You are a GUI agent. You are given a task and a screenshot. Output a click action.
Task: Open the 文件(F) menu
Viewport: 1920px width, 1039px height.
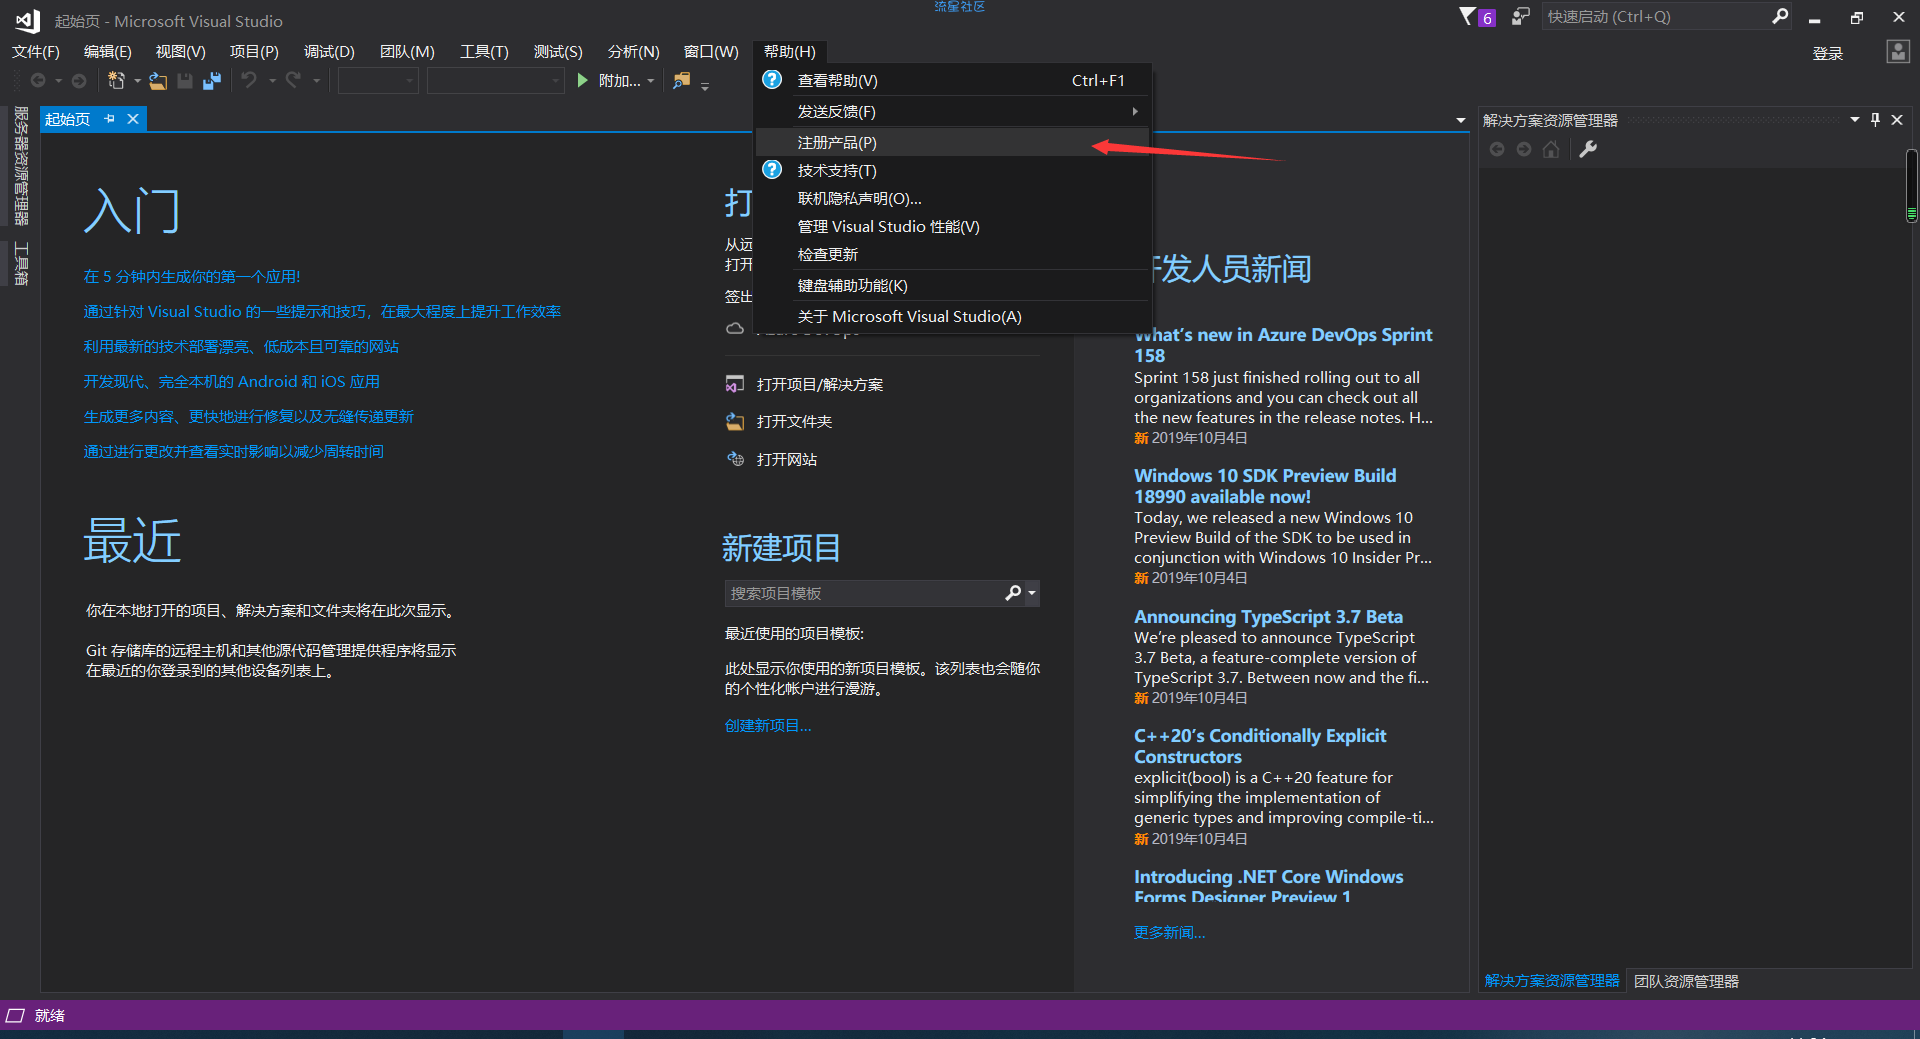tap(36, 52)
